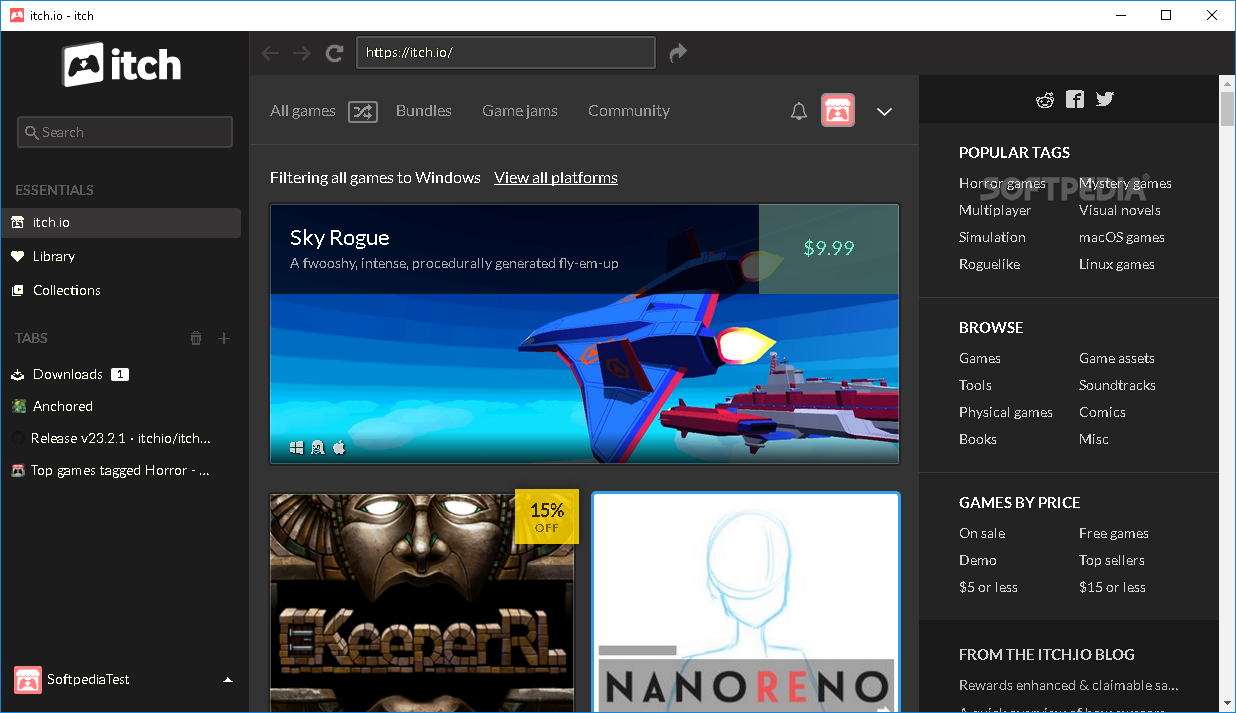The image size is (1236, 713).
Task: Click the SoftpediaTest user avatar
Action: coord(28,680)
